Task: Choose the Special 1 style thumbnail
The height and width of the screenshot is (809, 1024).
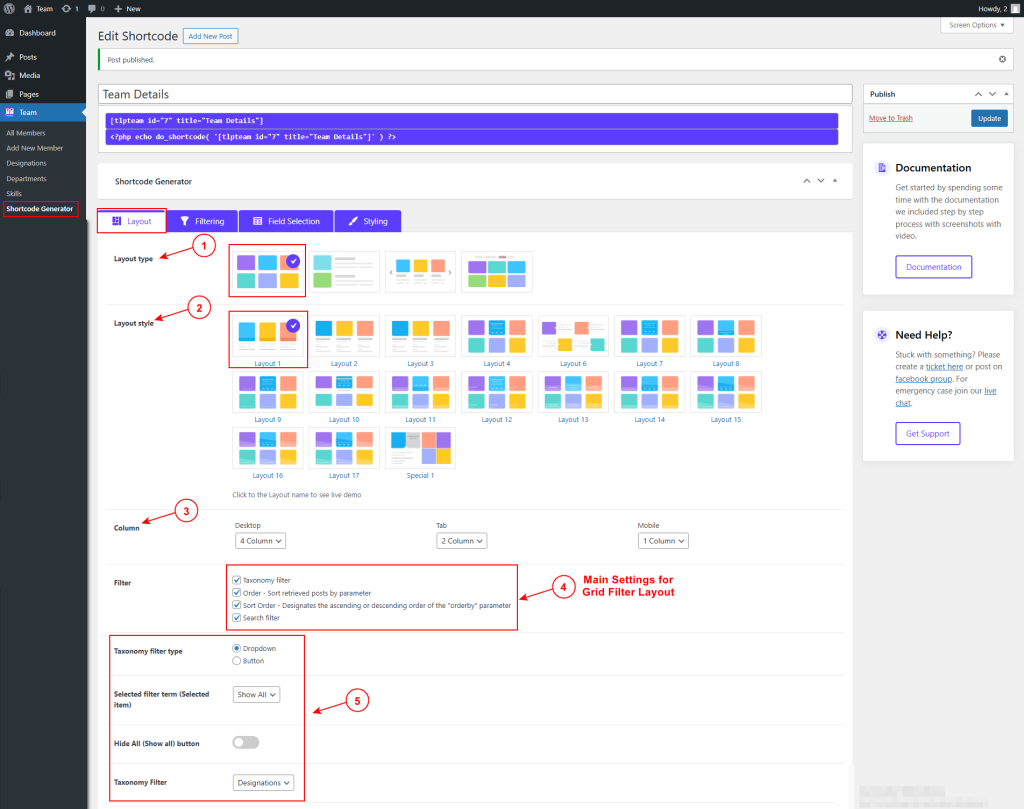Action: point(421,448)
